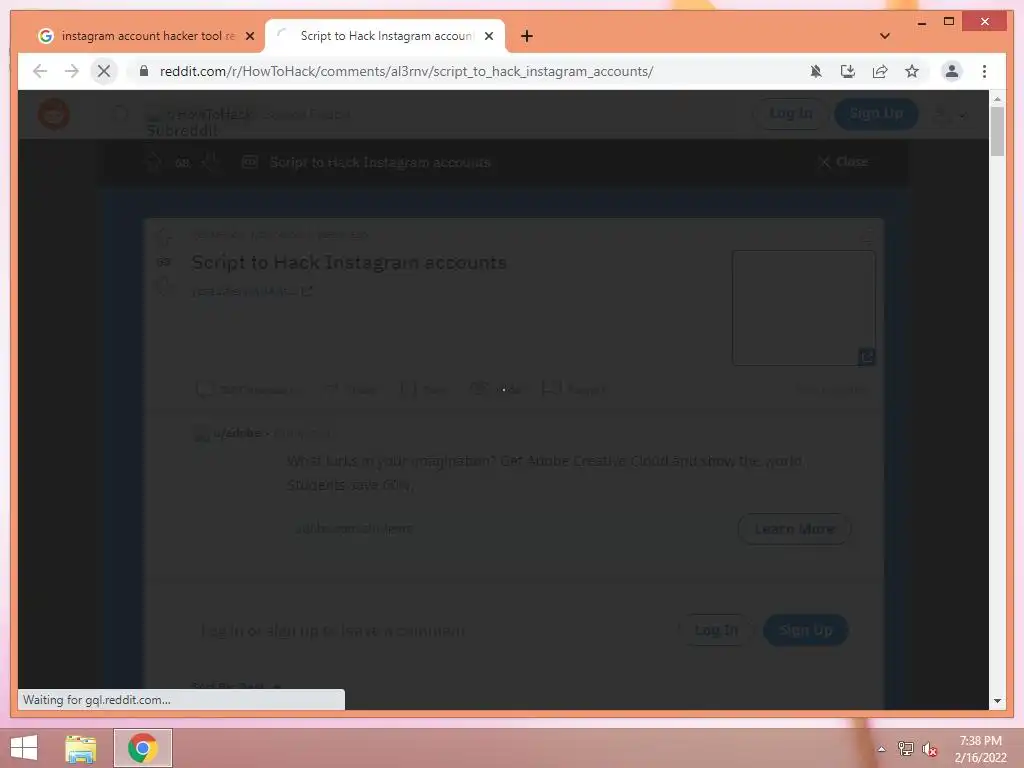The height and width of the screenshot is (768, 1024).
Task: Downvote the post in the overlay bar
Action: point(211,162)
